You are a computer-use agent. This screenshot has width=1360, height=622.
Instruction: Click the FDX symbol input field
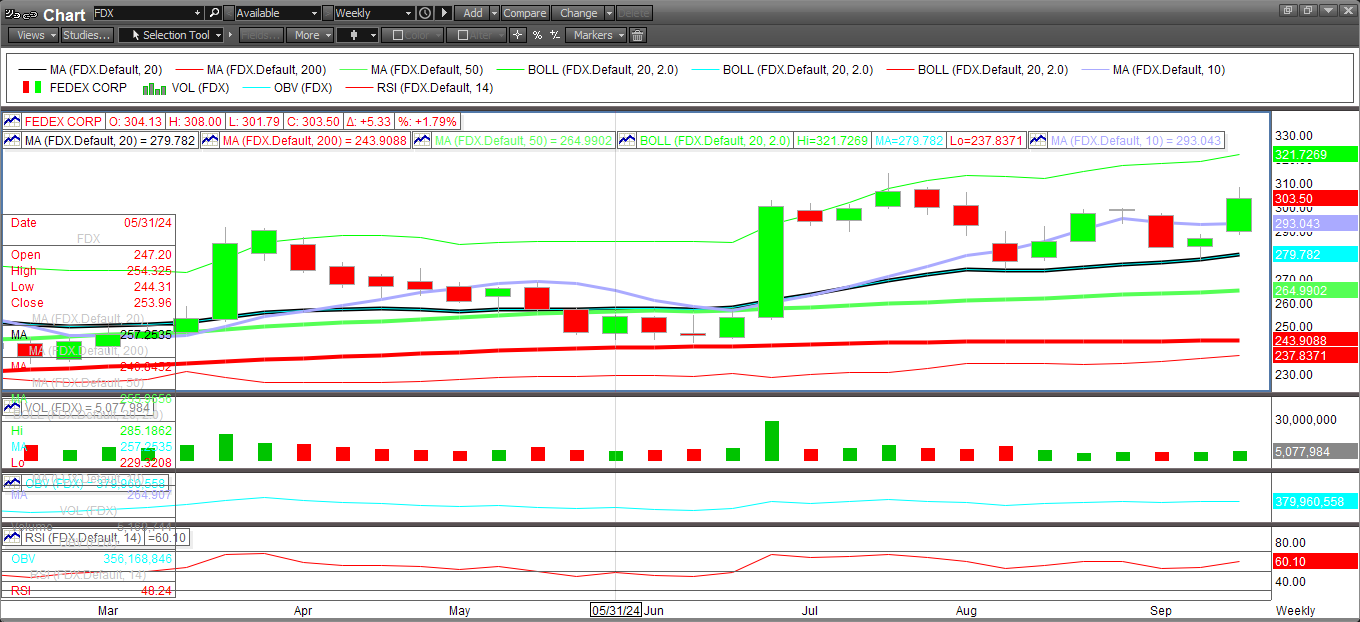(x=148, y=13)
